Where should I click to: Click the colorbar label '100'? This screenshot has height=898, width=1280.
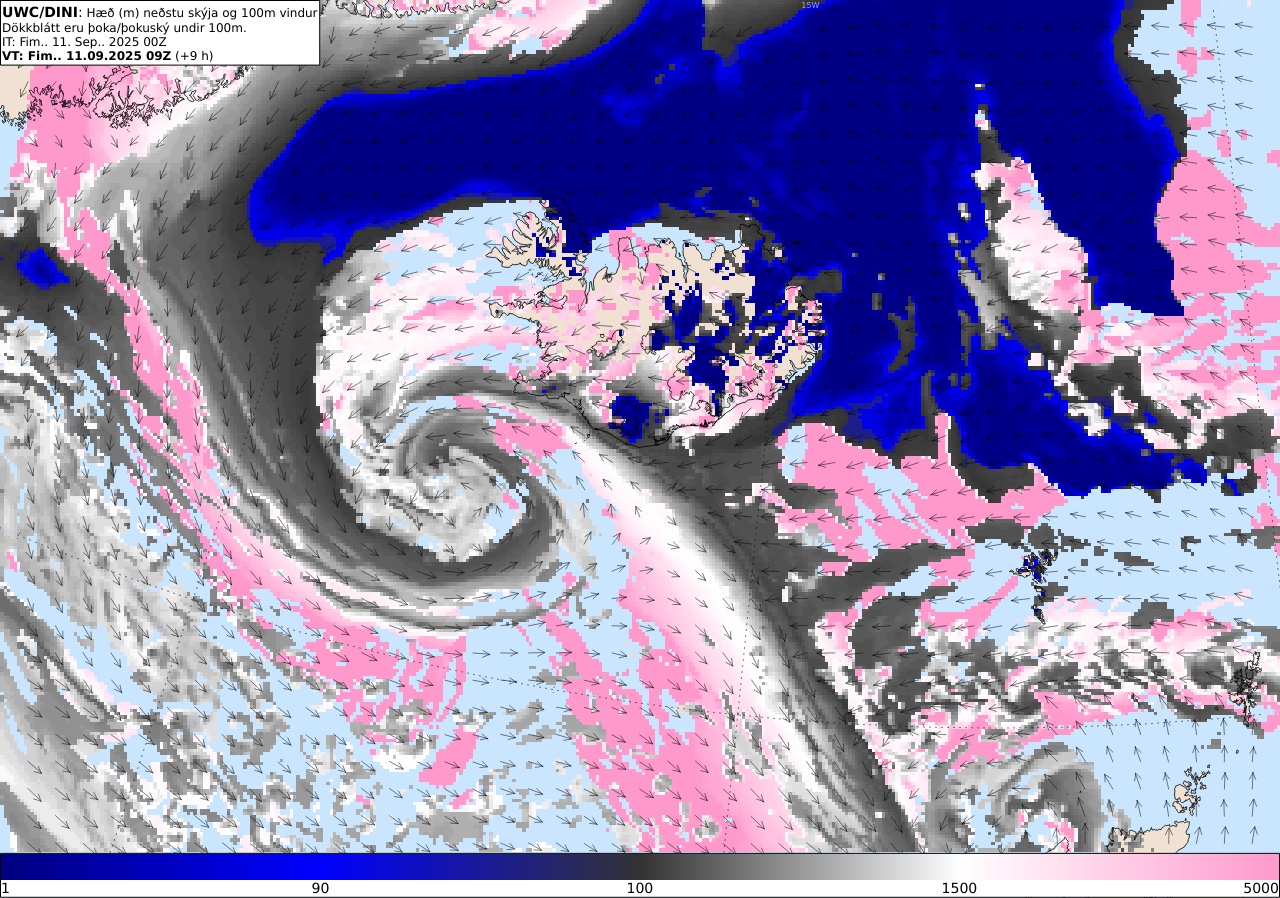click(640, 888)
